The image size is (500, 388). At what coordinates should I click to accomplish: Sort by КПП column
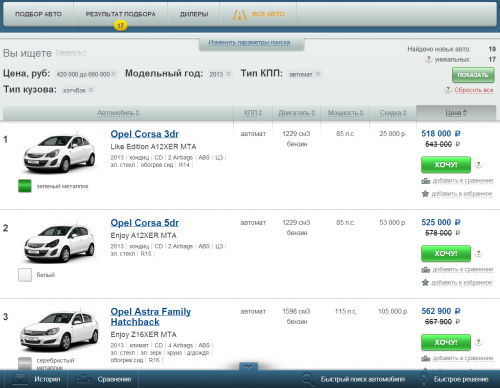[x=253, y=113]
